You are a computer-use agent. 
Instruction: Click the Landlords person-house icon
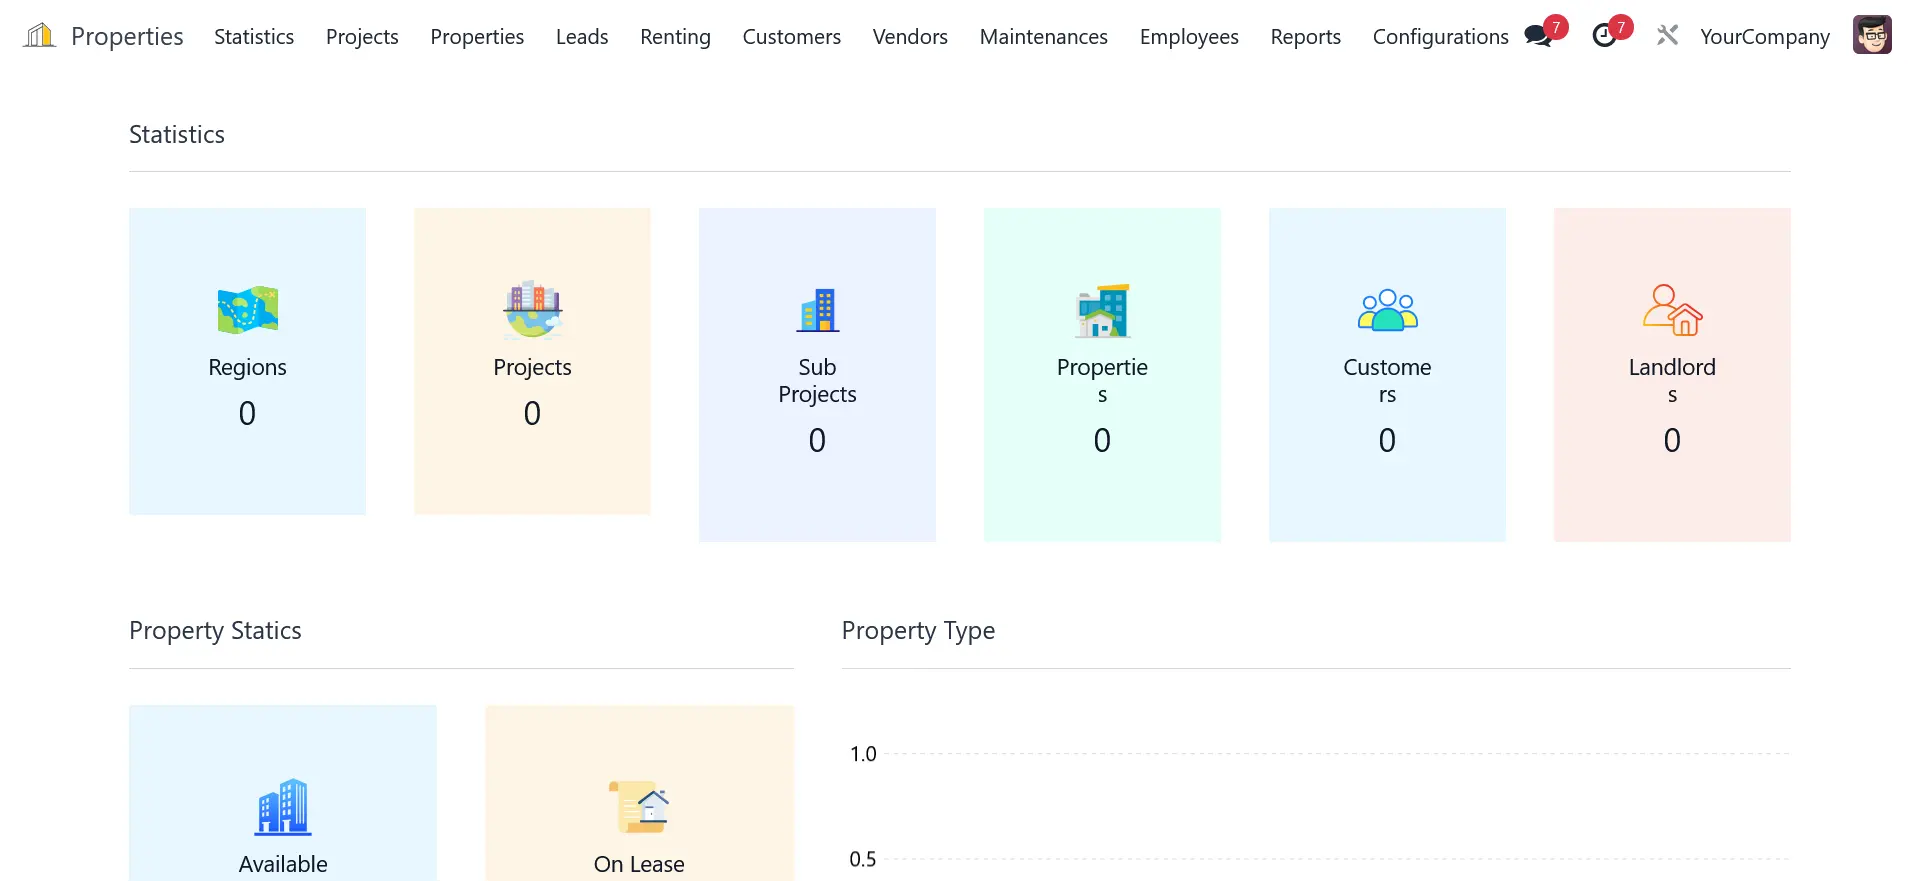[1672, 310]
